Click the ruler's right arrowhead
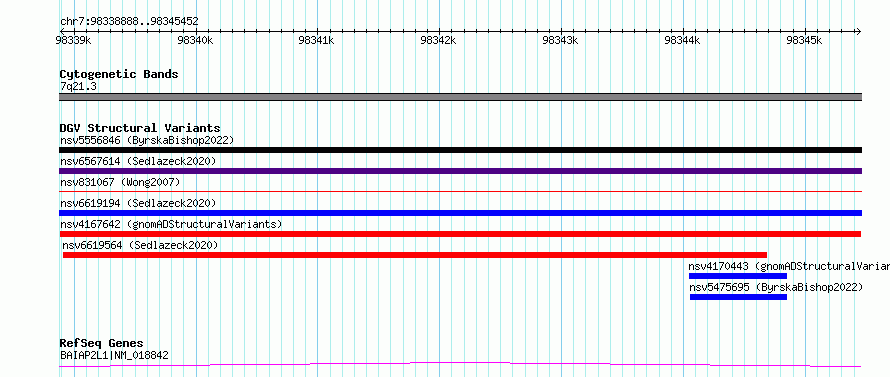The image size is (890, 377). (x=858, y=31)
